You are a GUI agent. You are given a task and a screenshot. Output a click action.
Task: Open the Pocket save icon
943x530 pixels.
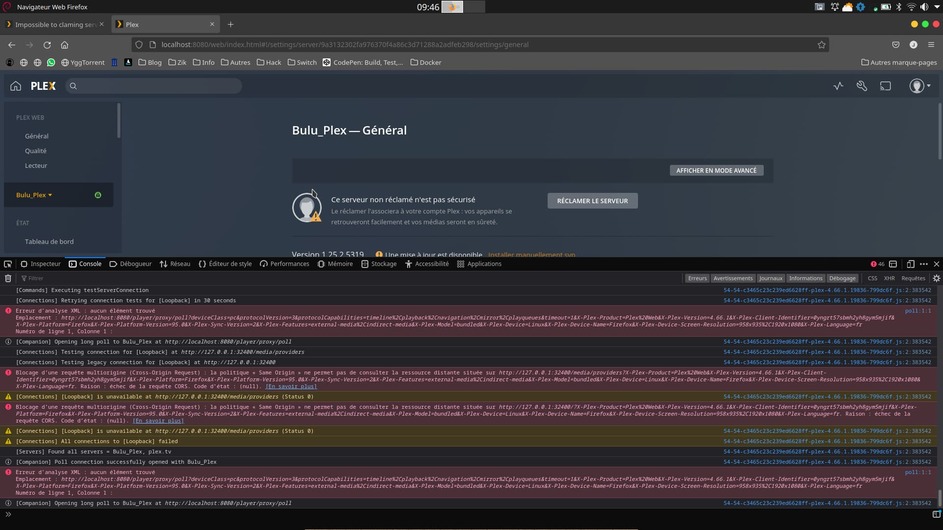(895, 45)
